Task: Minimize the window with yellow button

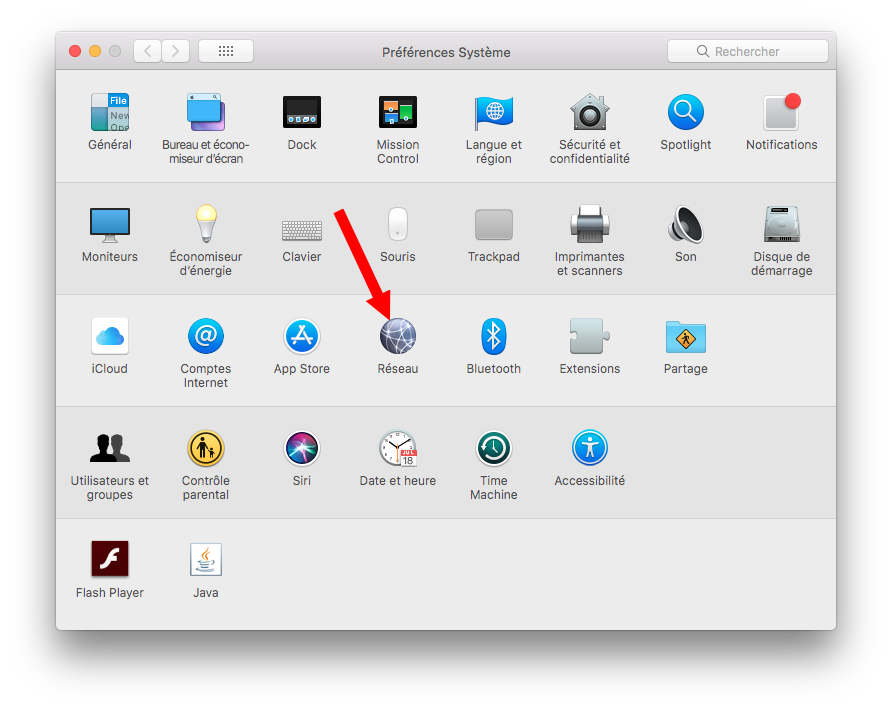Action: click(x=95, y=51)
